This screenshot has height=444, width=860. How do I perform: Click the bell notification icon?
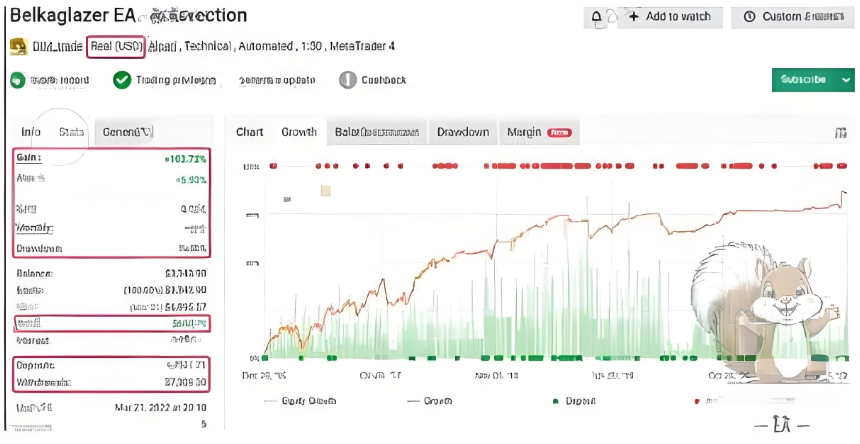pos(597,17)
